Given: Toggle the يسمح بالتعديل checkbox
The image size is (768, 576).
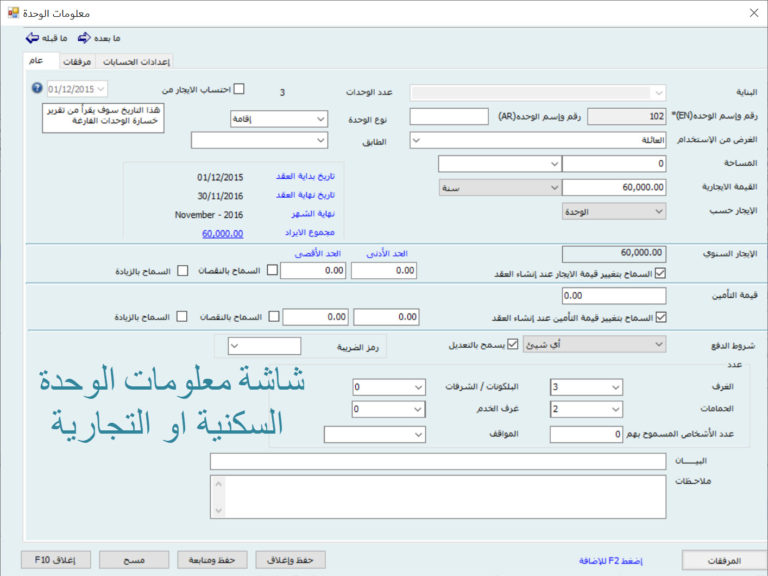Looking at the screenshot, I should click(x=513, y=345).
